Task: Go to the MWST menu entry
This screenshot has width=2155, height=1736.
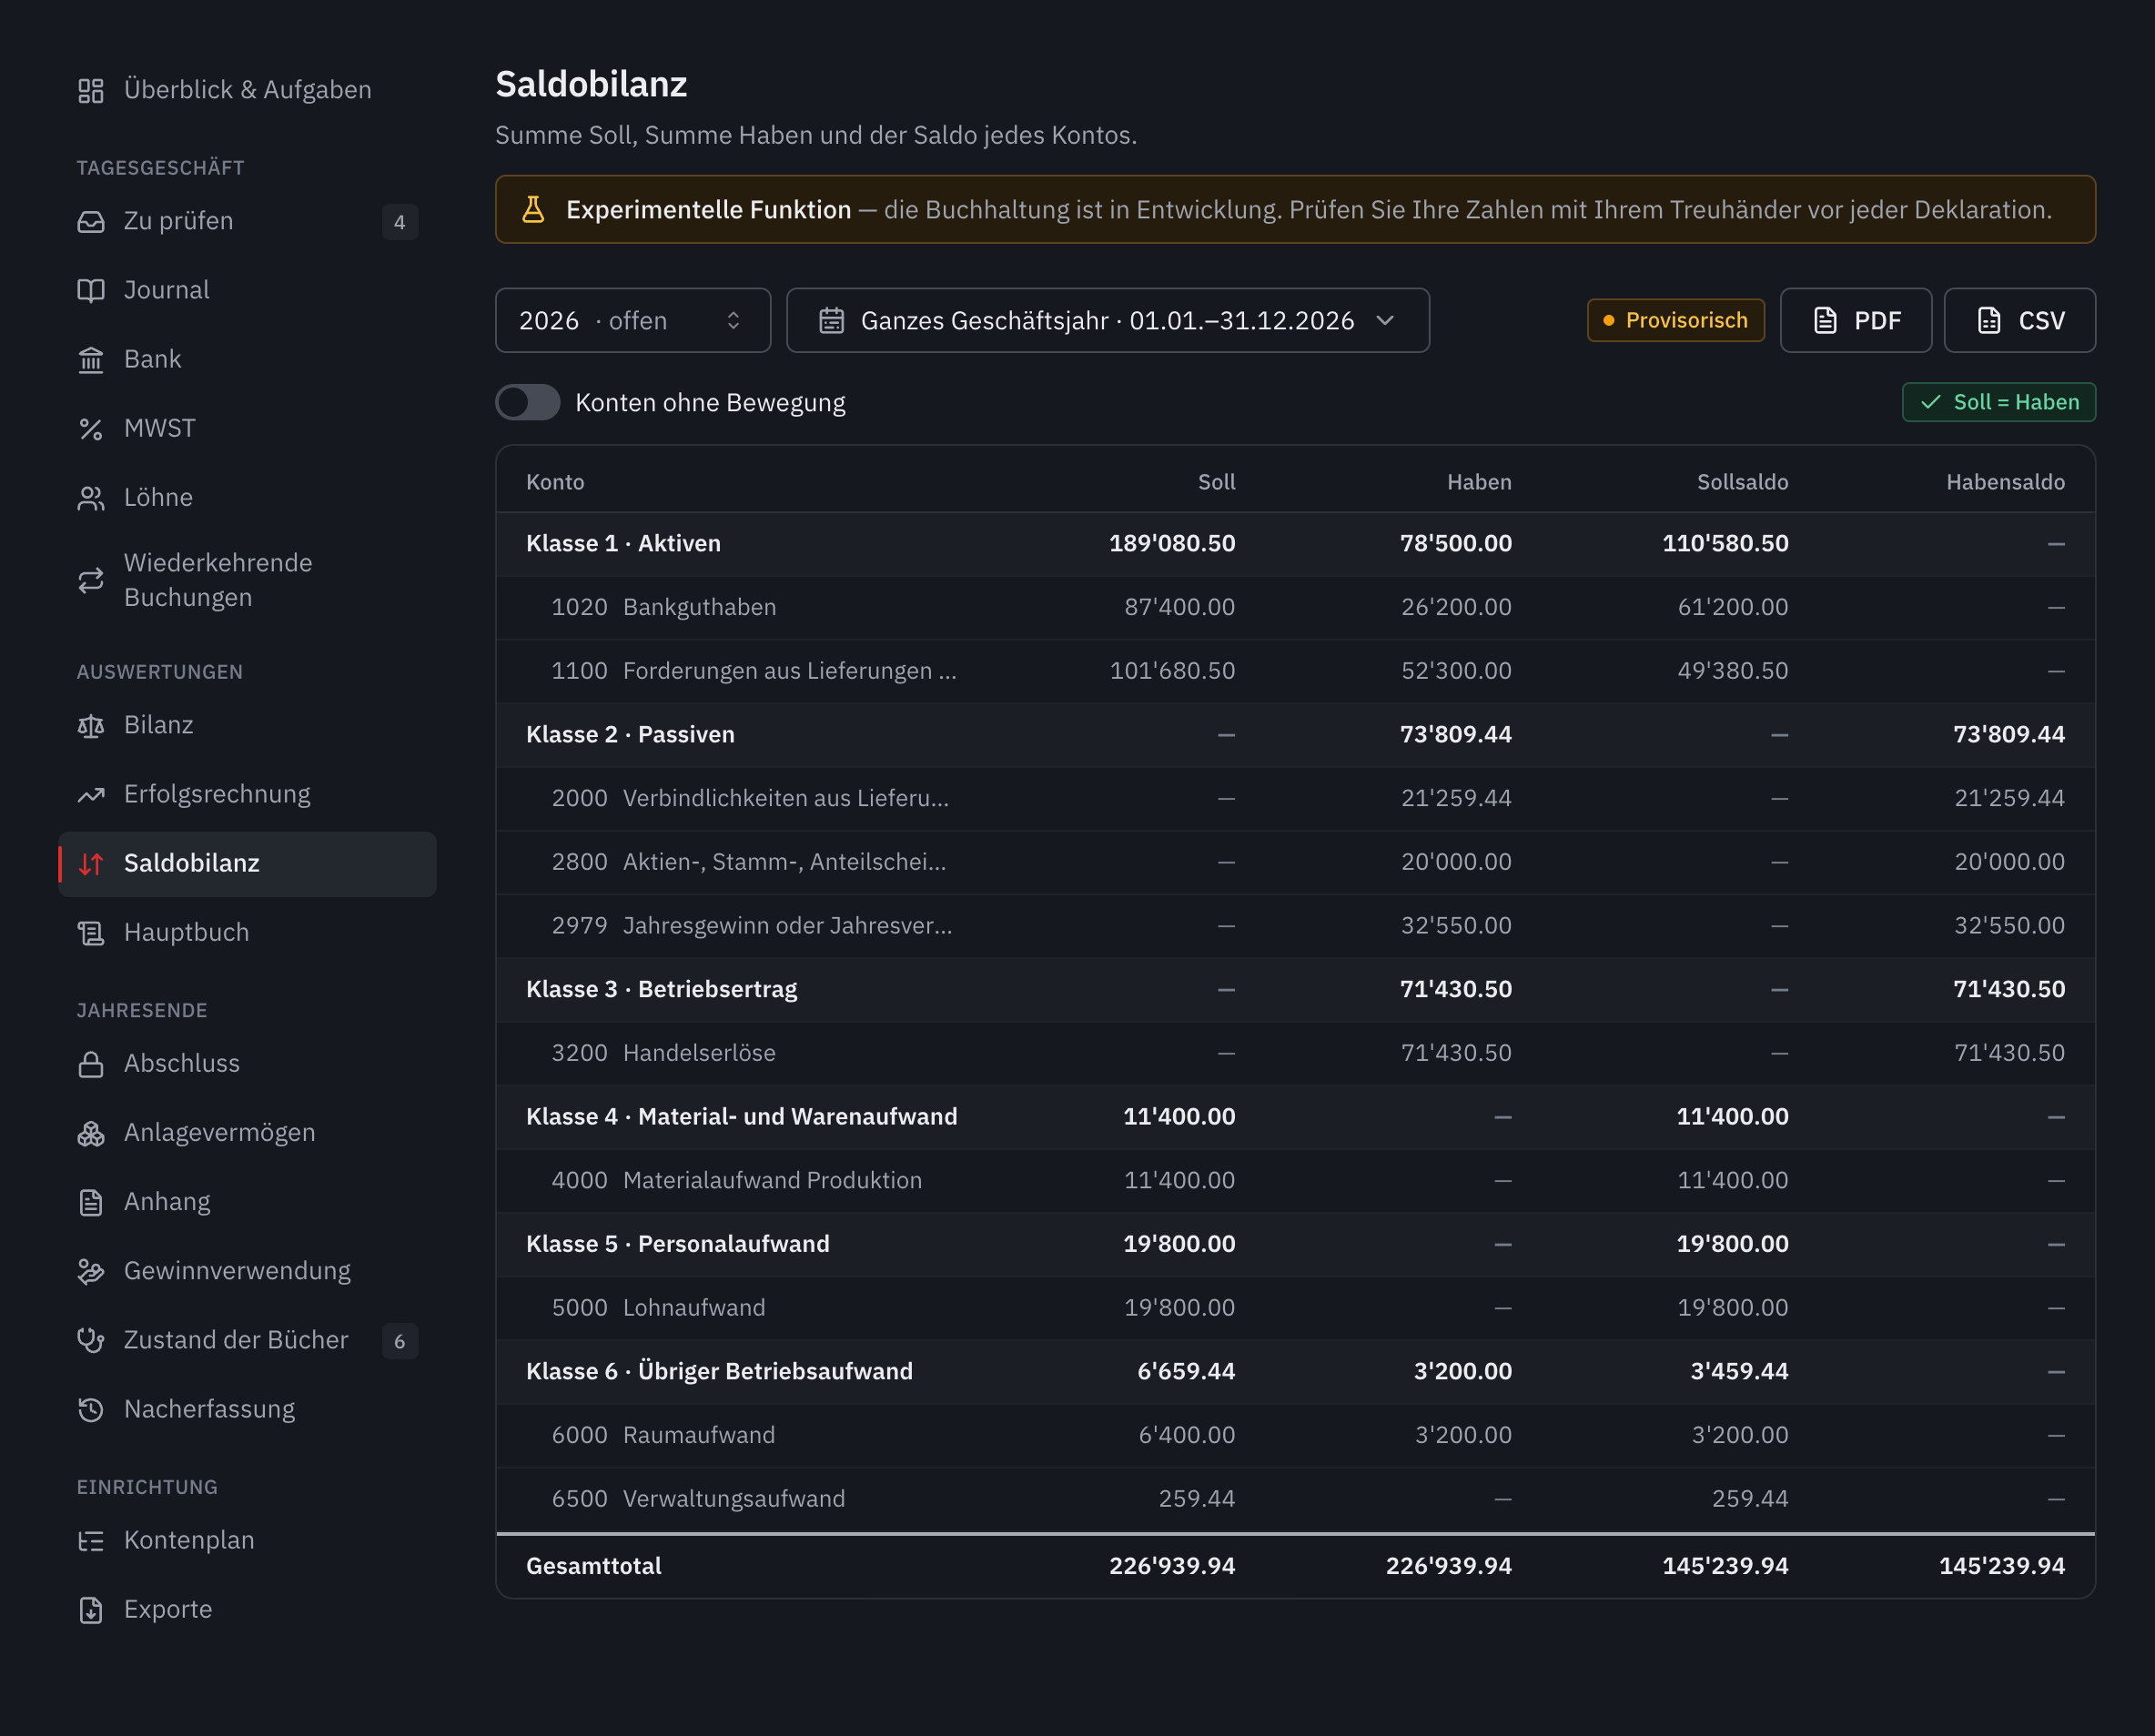Action: pos(248,428)
